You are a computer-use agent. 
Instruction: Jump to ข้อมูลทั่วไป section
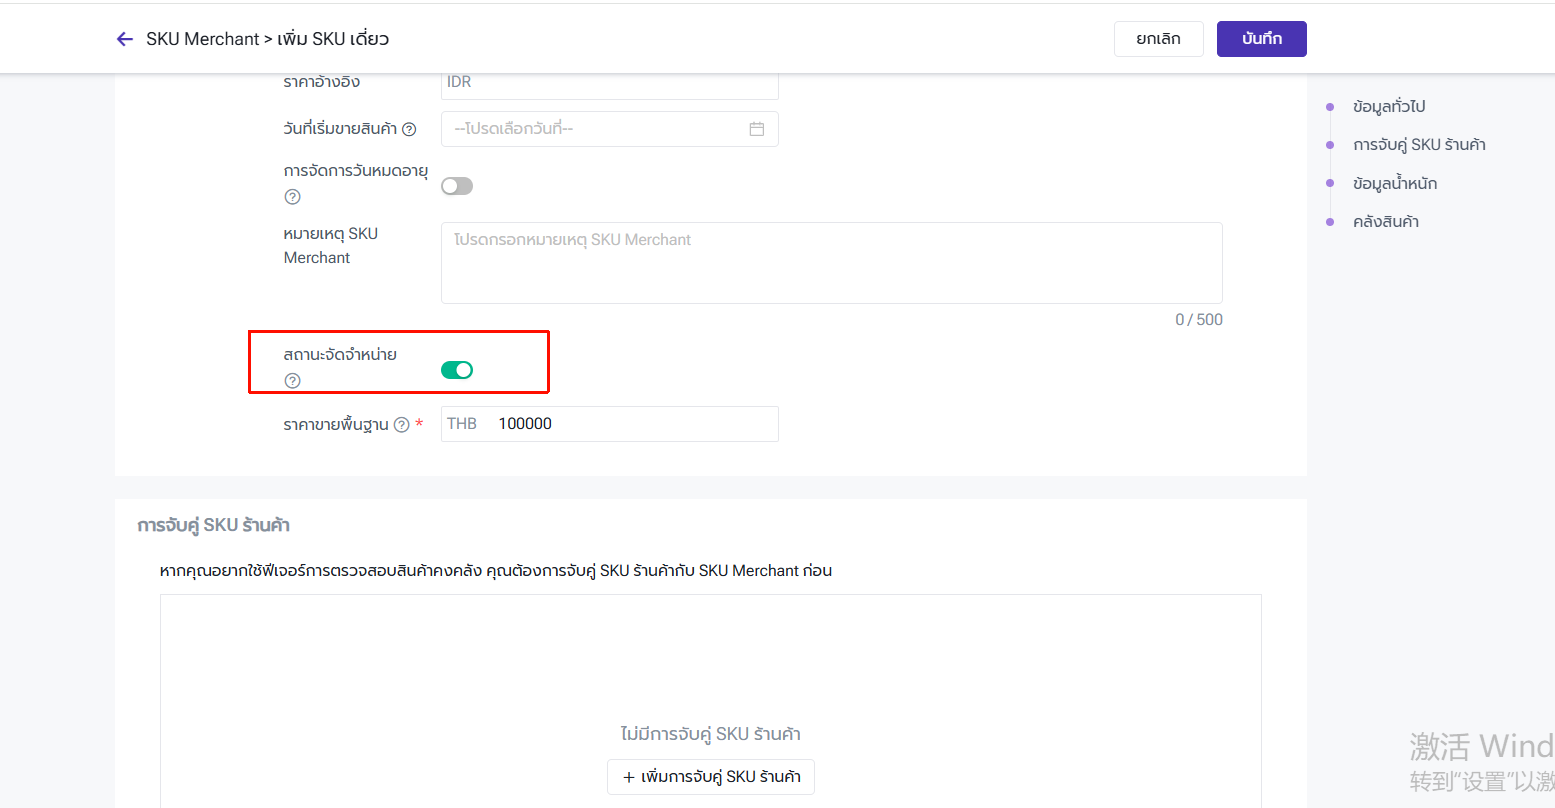pos(1388,106)
